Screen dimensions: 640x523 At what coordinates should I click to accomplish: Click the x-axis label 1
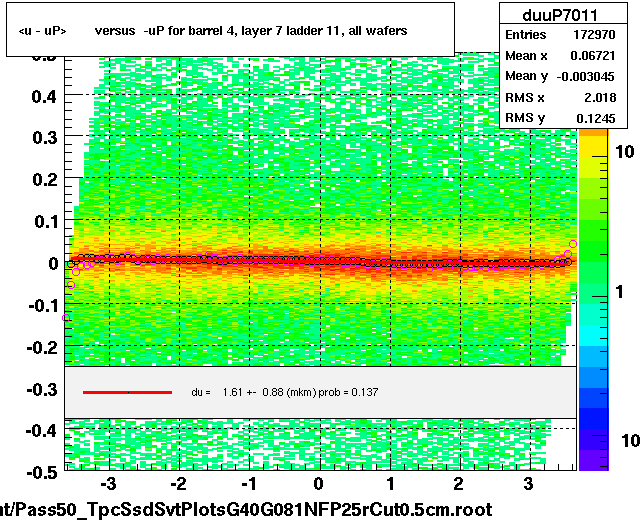391,484
